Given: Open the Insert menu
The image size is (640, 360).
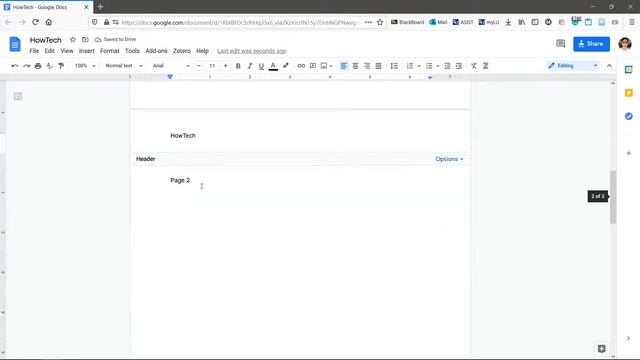Looking at the screenshot, I should point(87,51).
